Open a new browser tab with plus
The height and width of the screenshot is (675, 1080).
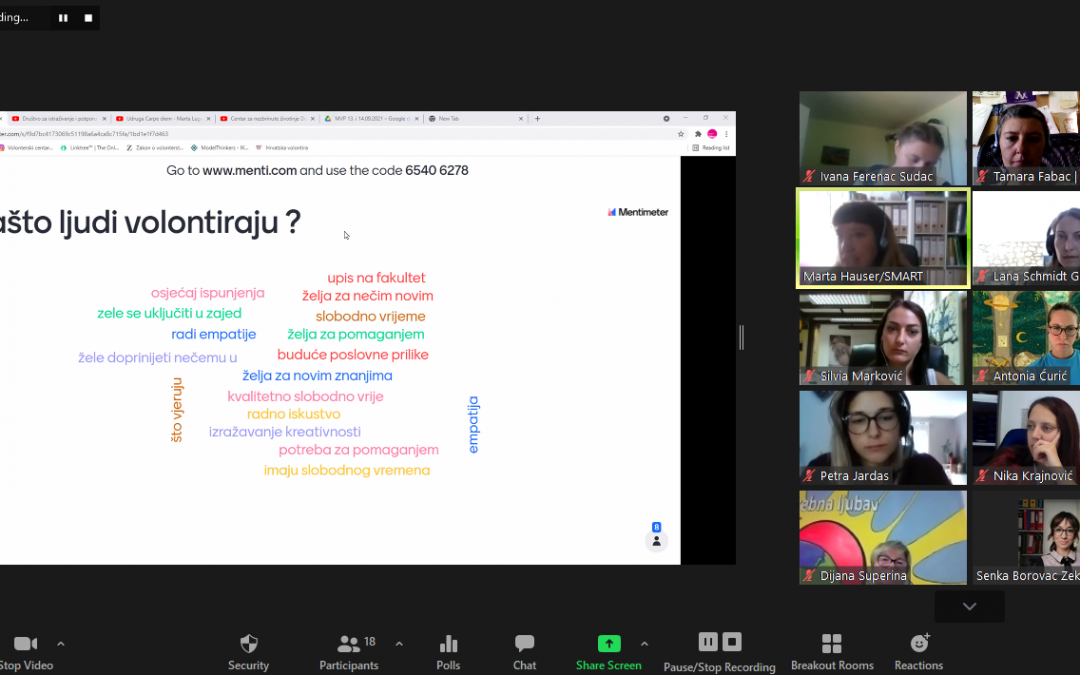coord(537,118)
